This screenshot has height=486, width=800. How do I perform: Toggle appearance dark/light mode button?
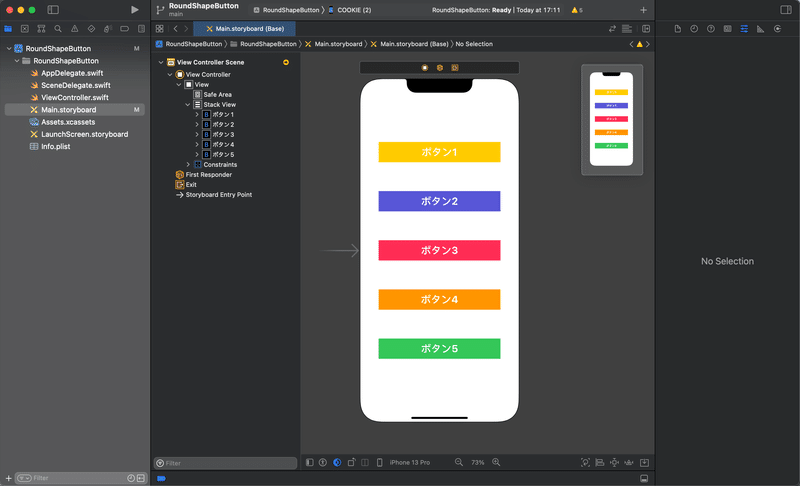(x=337, y=463)
